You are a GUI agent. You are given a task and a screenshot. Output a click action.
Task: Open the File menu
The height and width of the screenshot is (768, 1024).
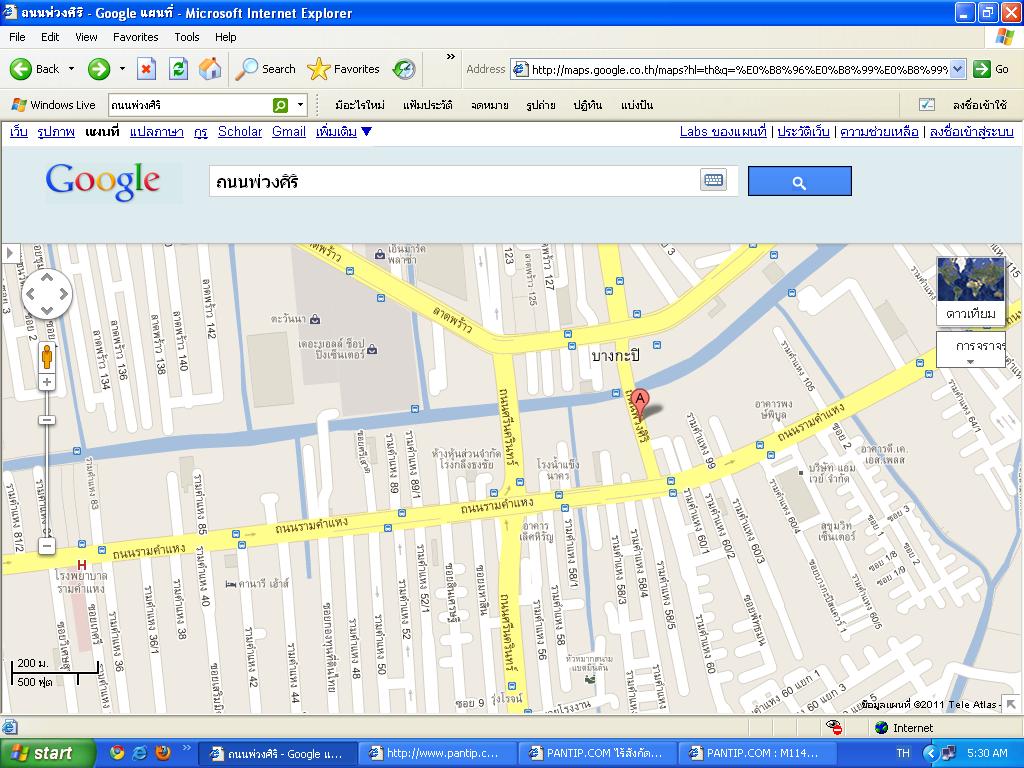18,37
